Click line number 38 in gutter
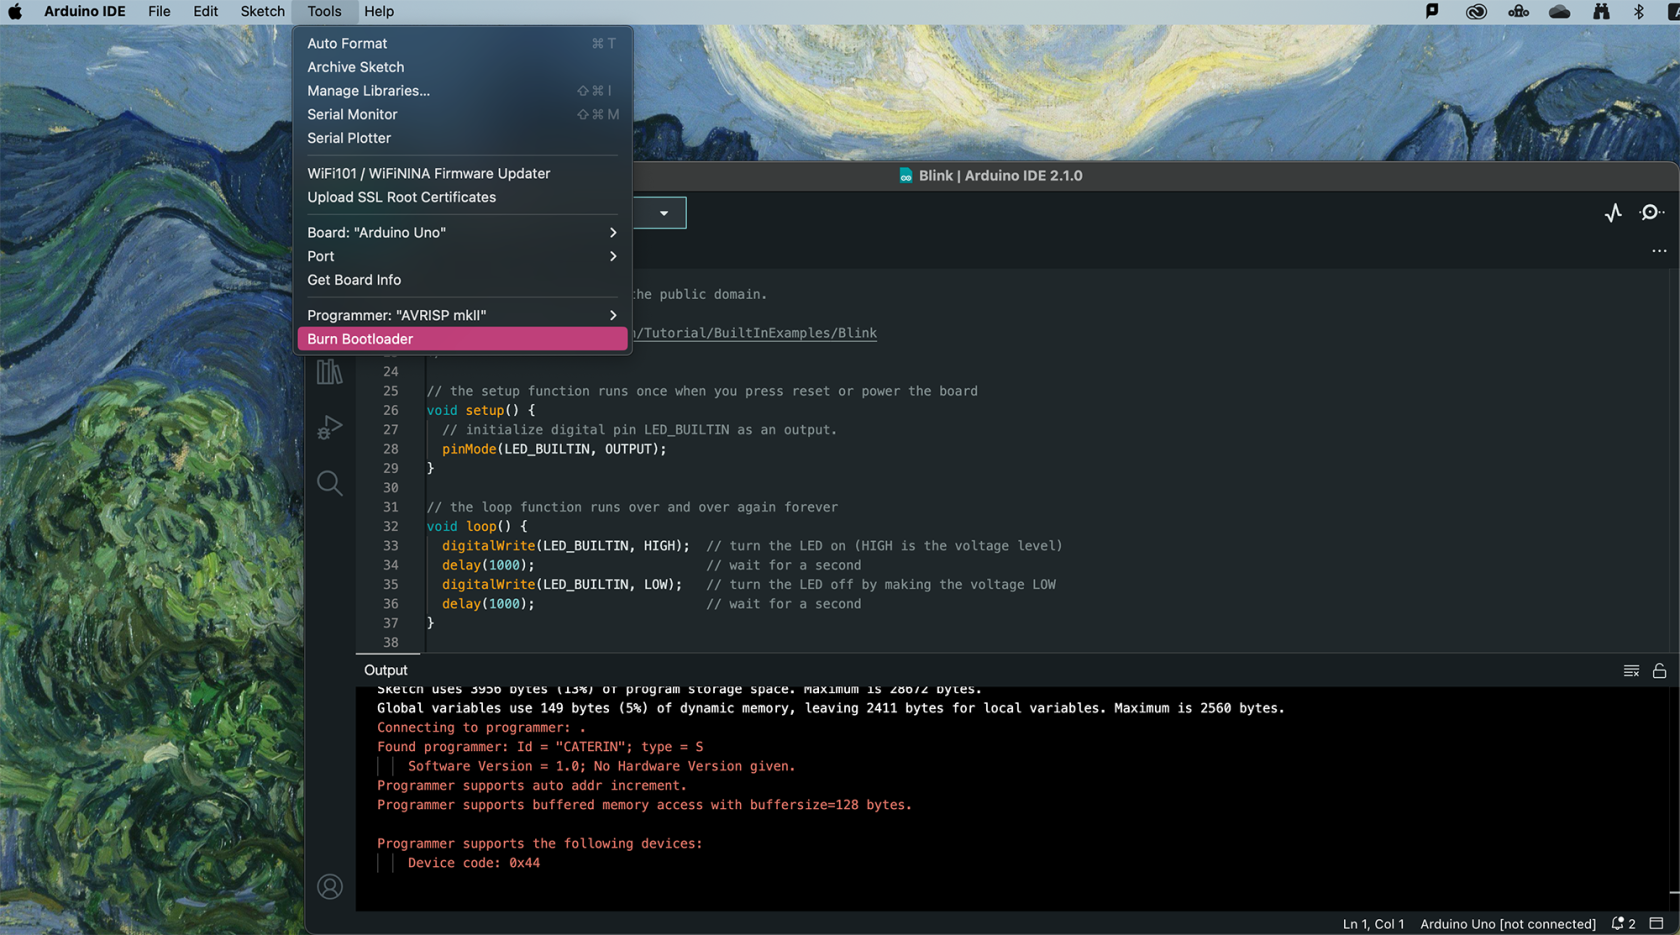The image size is (1680, 935). [x=390, y=643]
